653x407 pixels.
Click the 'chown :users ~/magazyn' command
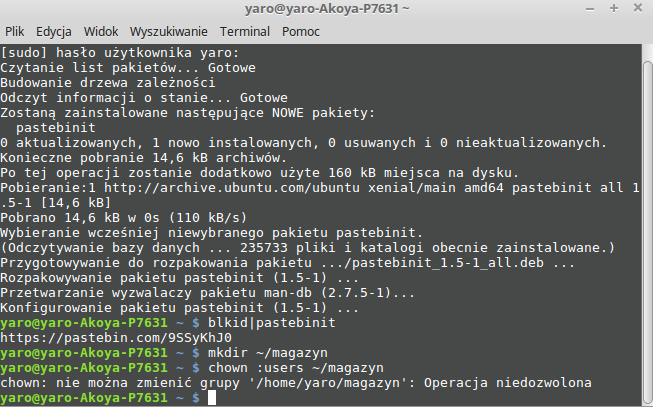click(x=296, y=368)
